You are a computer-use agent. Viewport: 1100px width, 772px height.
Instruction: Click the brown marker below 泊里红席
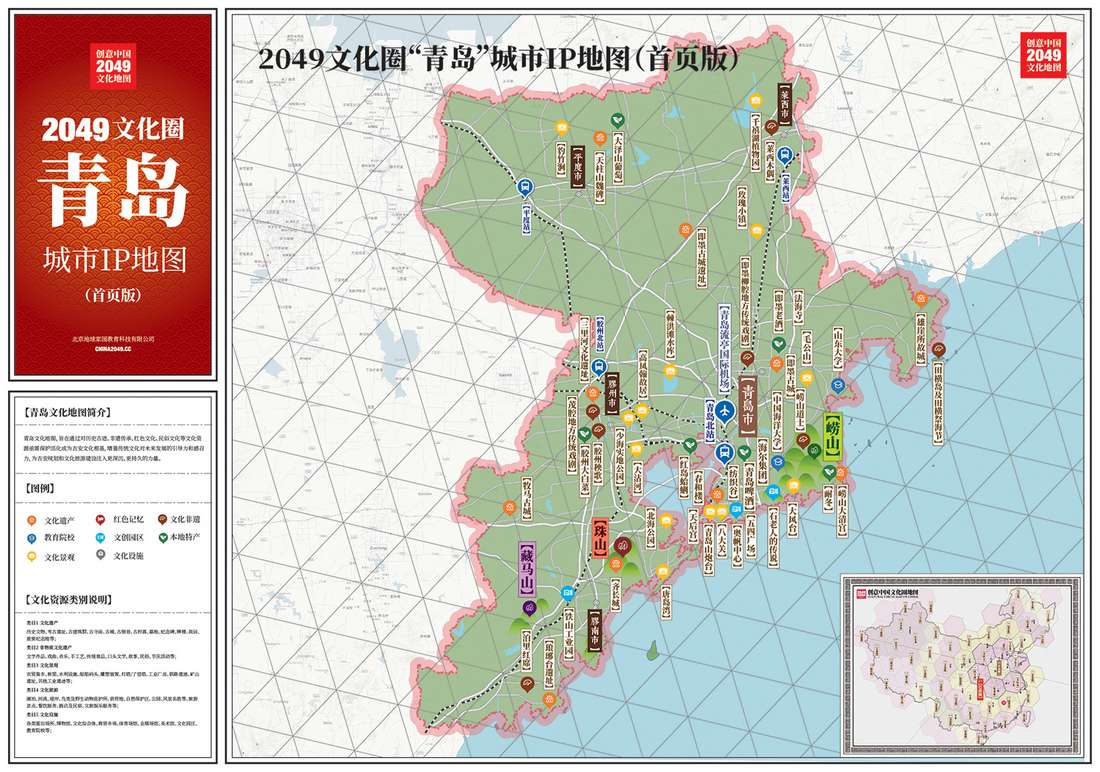[527, 685]
